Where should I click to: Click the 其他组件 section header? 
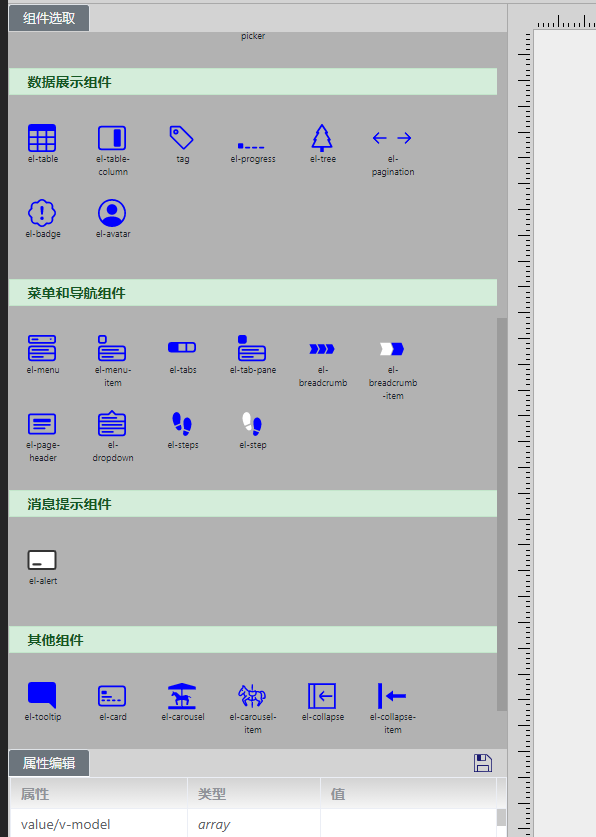253,639
